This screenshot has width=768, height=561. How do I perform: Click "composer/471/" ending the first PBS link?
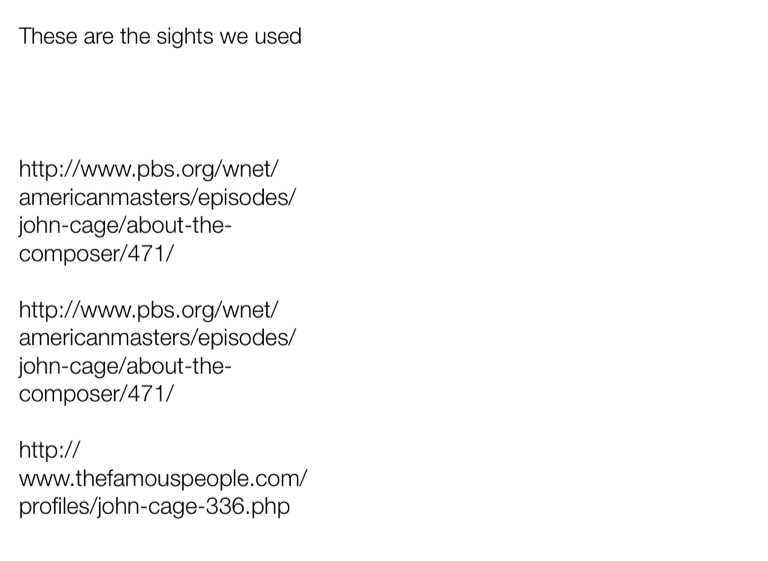tap(96, 253)
